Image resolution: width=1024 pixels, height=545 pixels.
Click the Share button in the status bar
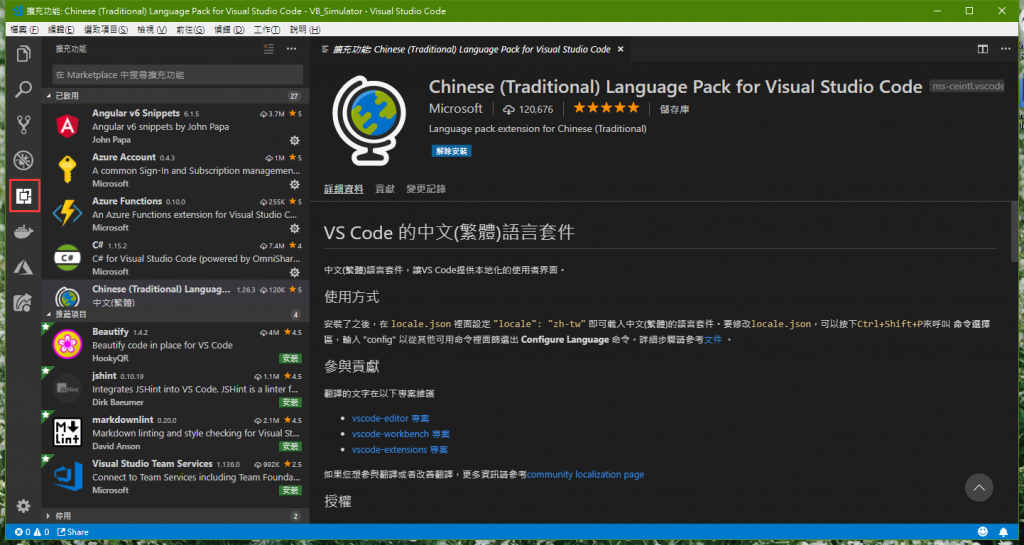point(72,532)
